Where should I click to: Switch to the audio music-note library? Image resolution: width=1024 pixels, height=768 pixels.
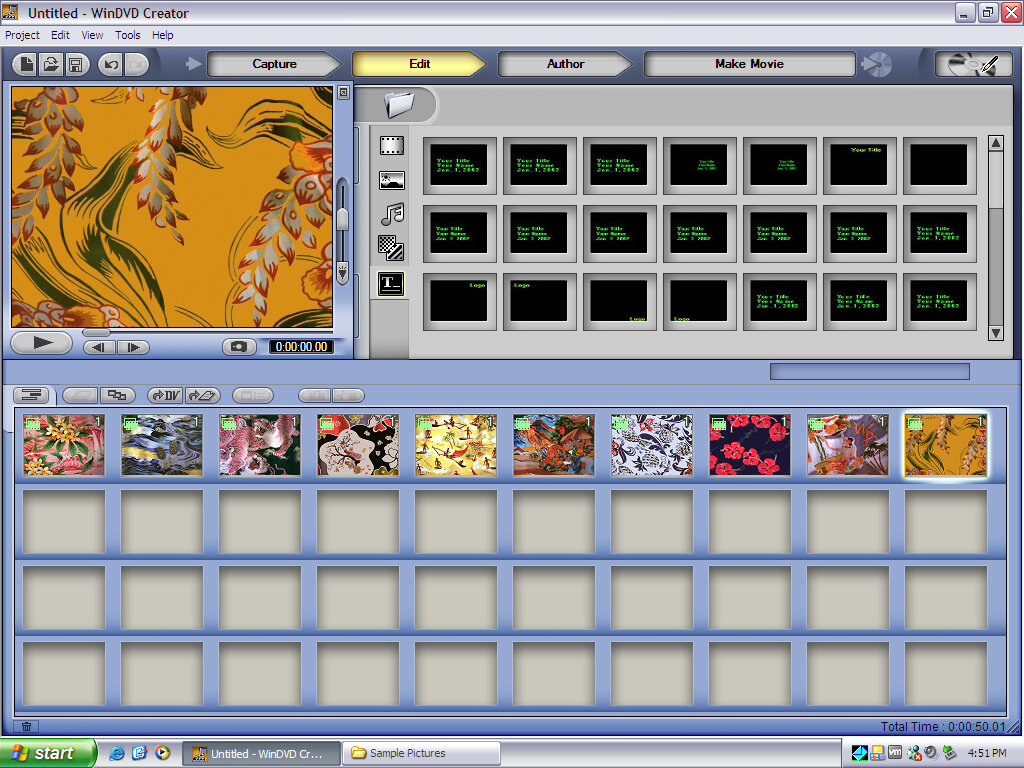391,214
